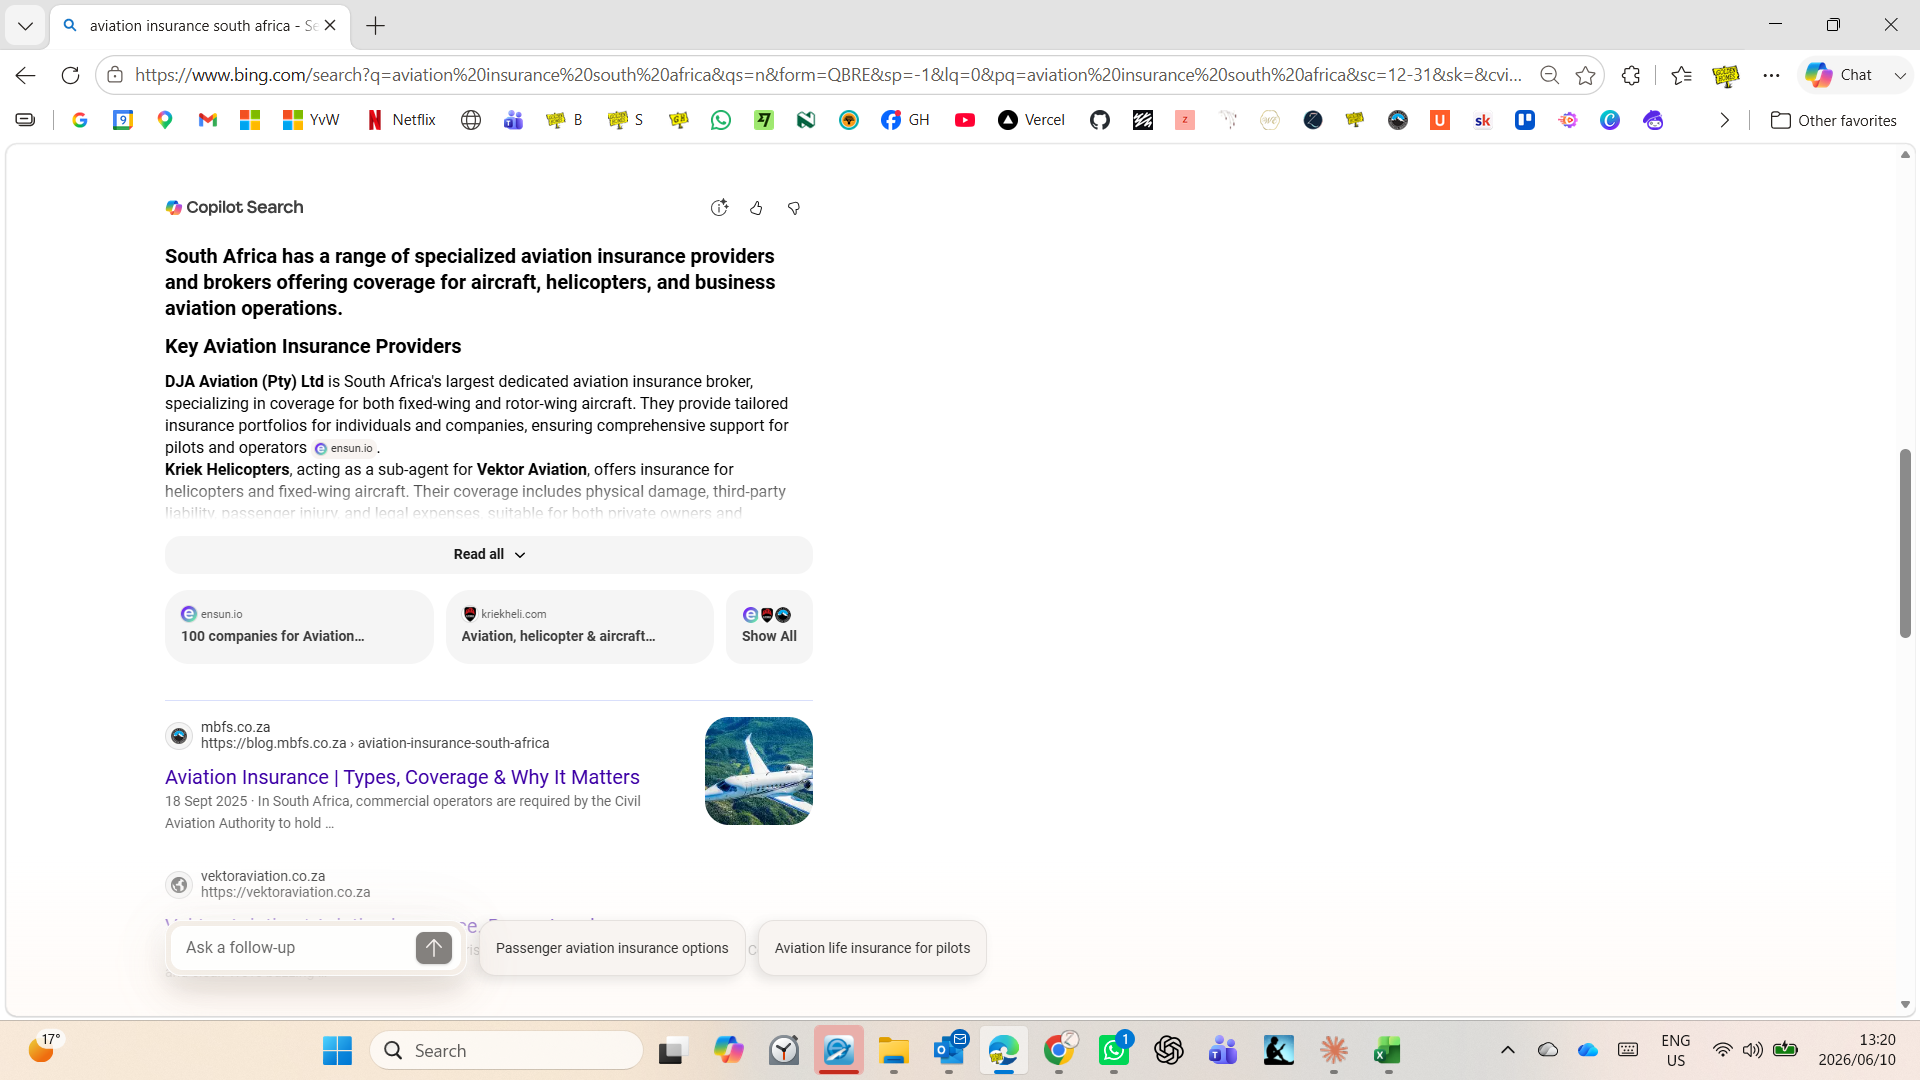The image size is (1920, 1080).
Task: Click the address bar URL
Action: pyautogui.click(x=828, y=75)
